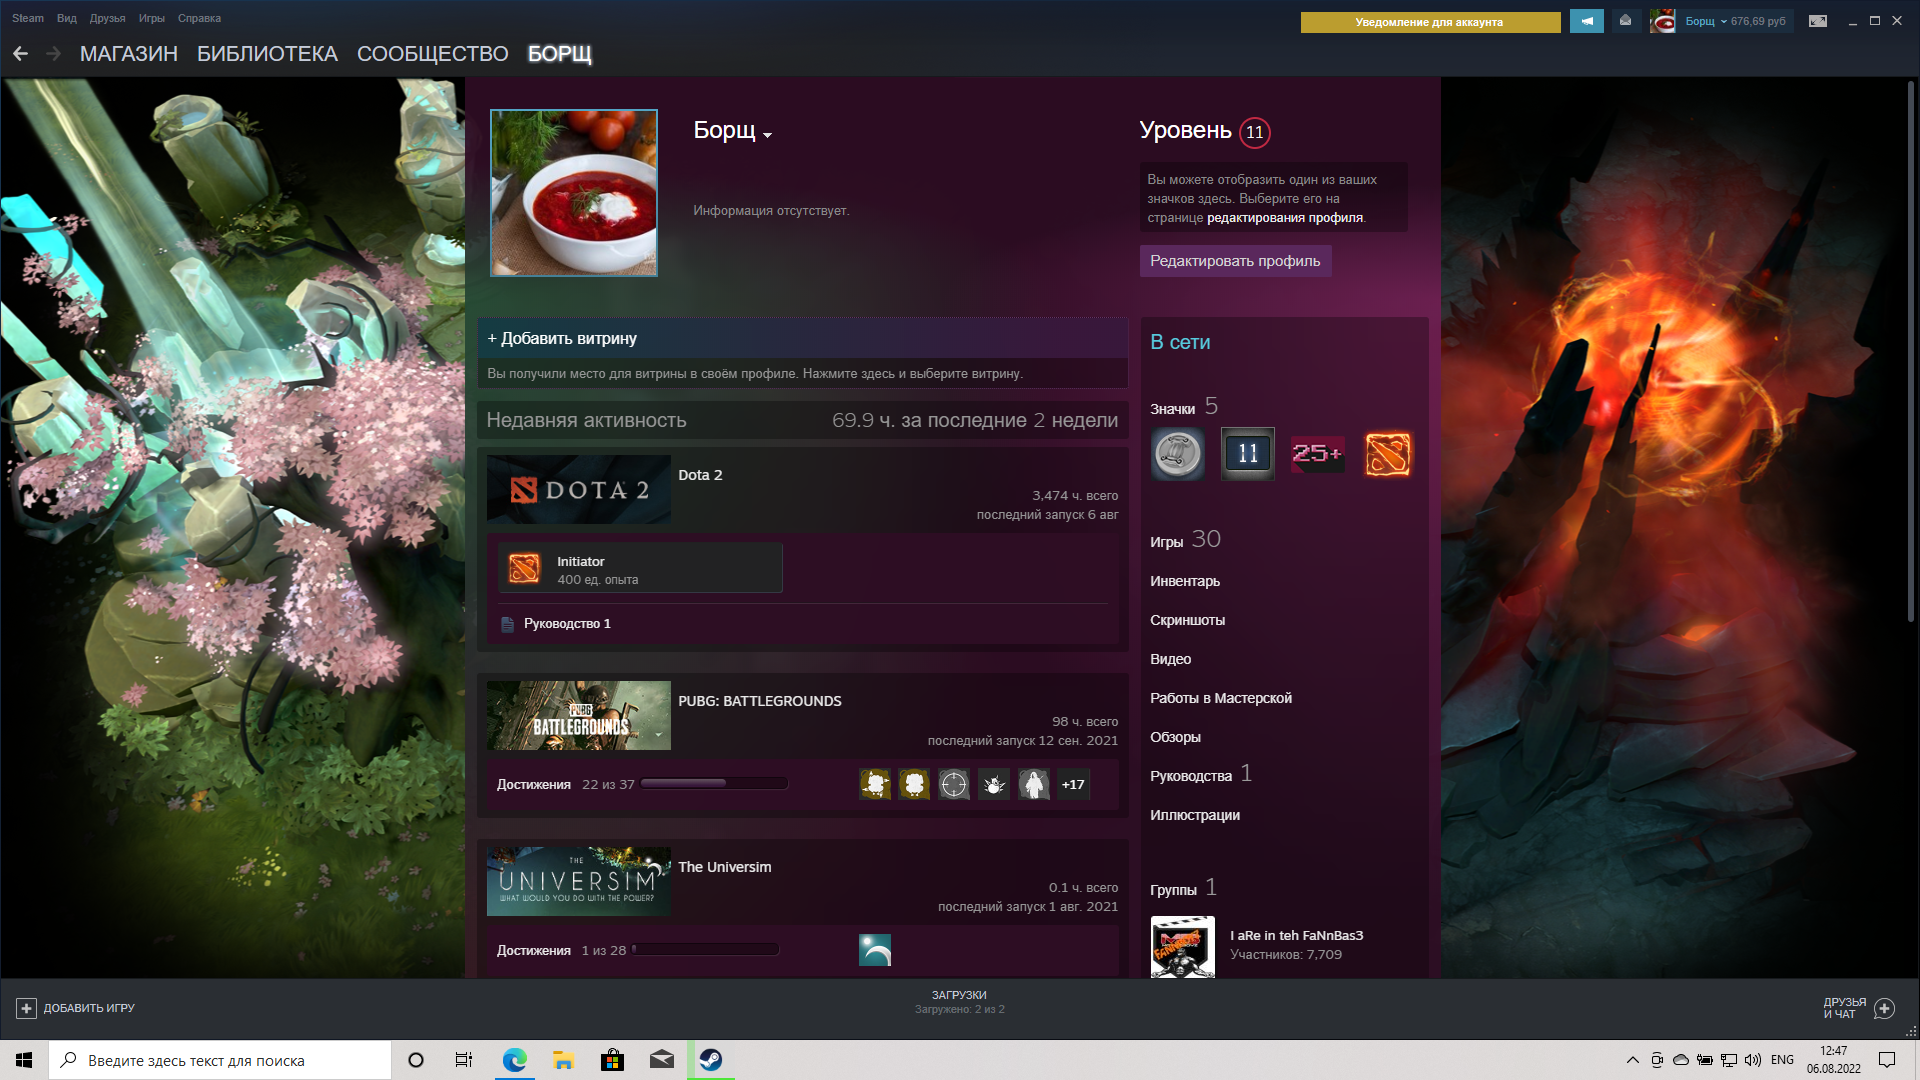1920x1080 pixels.
Task: Open Microsoft Store from taskbar
Action: pos(612,1060)
